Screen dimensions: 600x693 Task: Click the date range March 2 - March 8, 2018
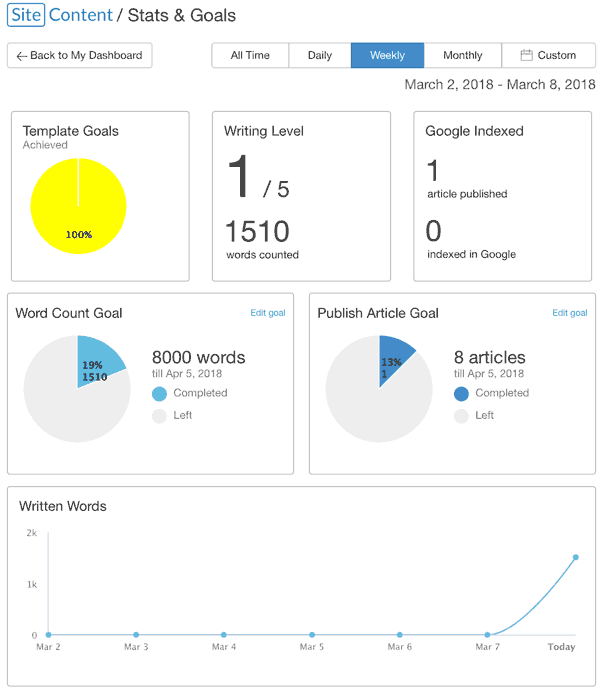tap(500, 84)
